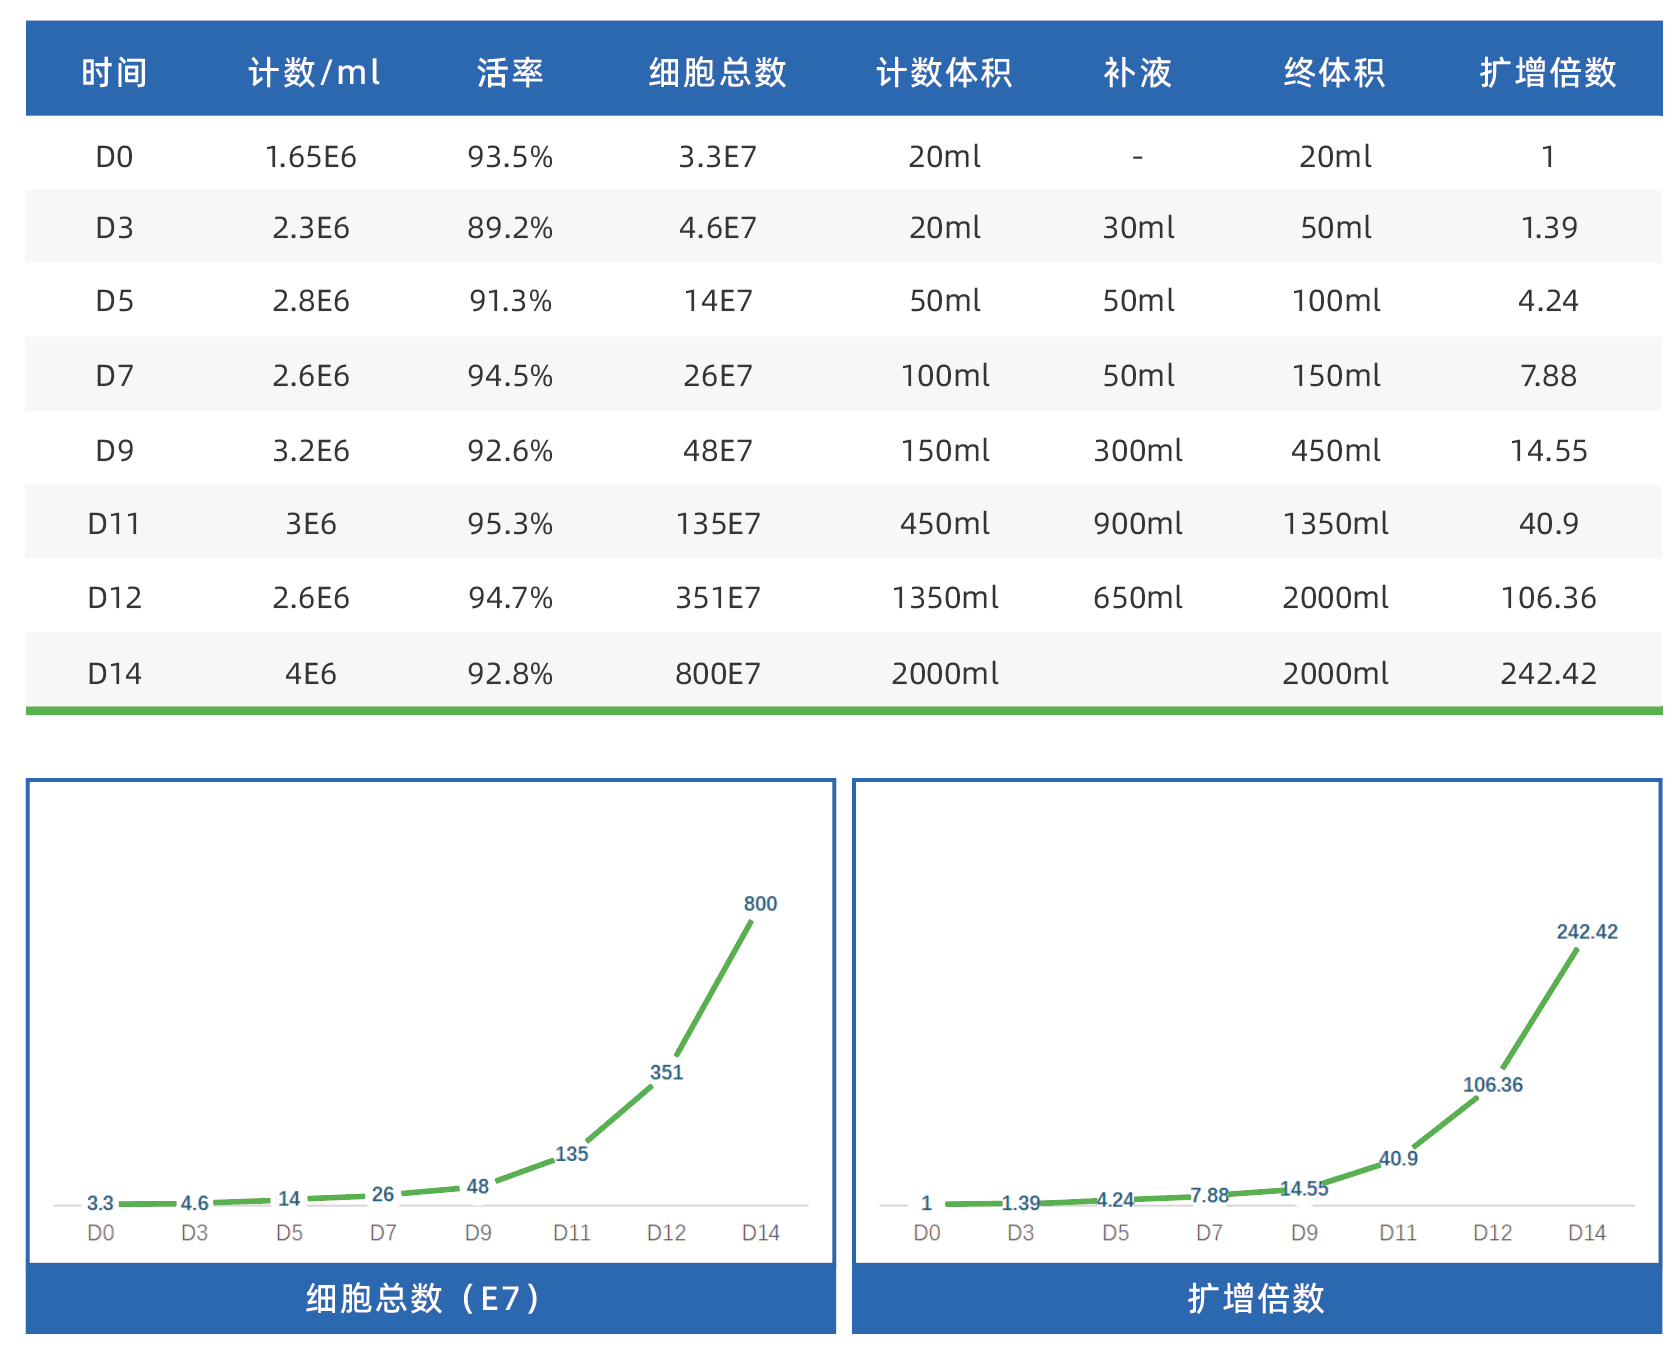Click the 40.9 data label in chart
Screen dimensions: 1680x1365
(x=1398, y=1159)
